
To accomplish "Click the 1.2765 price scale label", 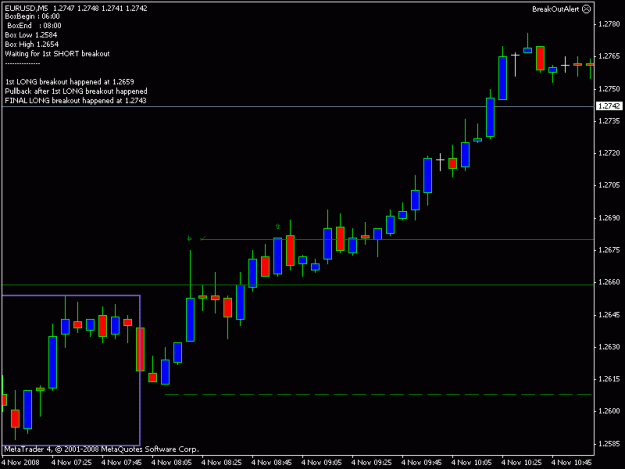I will point(609,56).
